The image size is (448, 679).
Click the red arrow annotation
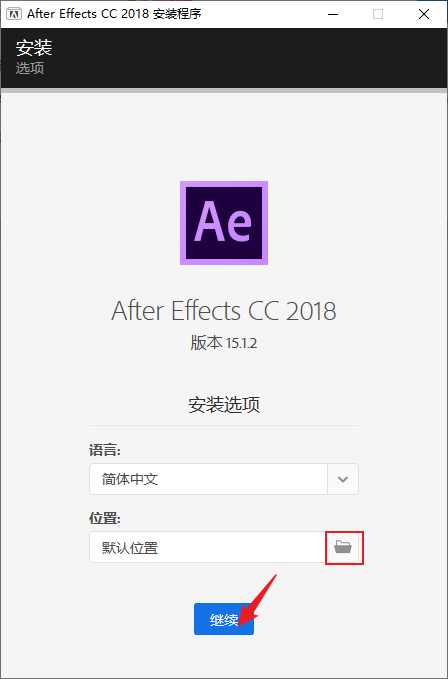click(x=257, y=600)
